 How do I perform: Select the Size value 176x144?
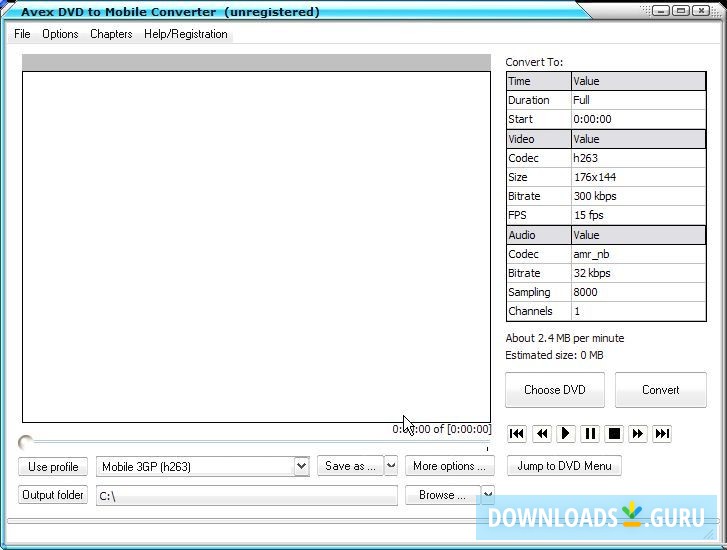point(638,177)
